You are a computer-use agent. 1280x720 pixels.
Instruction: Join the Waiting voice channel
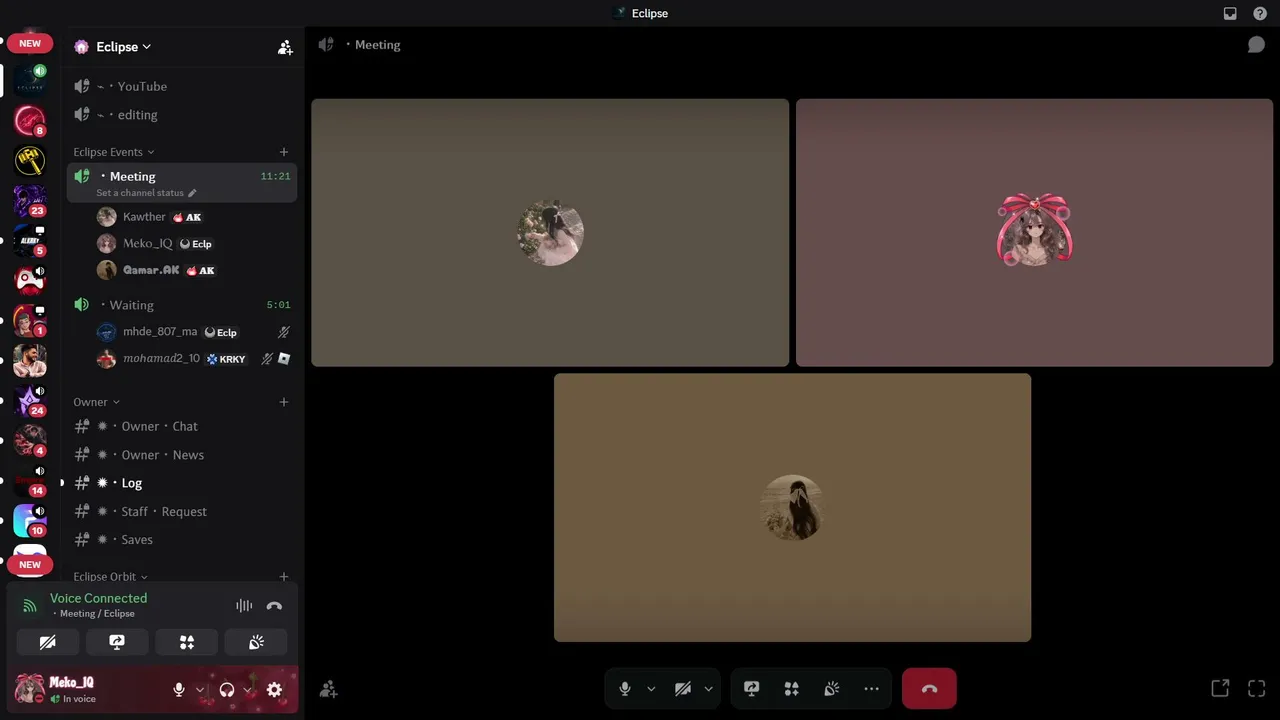[x=182, y=305]
